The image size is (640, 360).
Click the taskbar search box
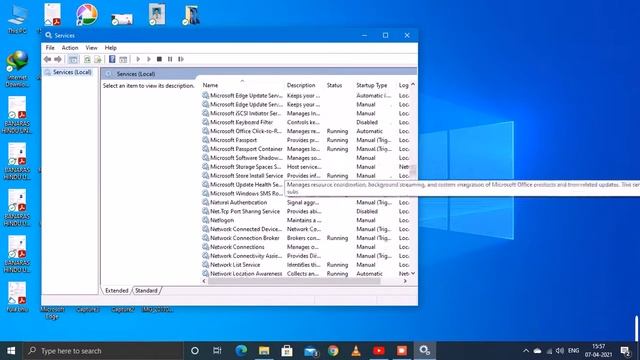point(103,351)
